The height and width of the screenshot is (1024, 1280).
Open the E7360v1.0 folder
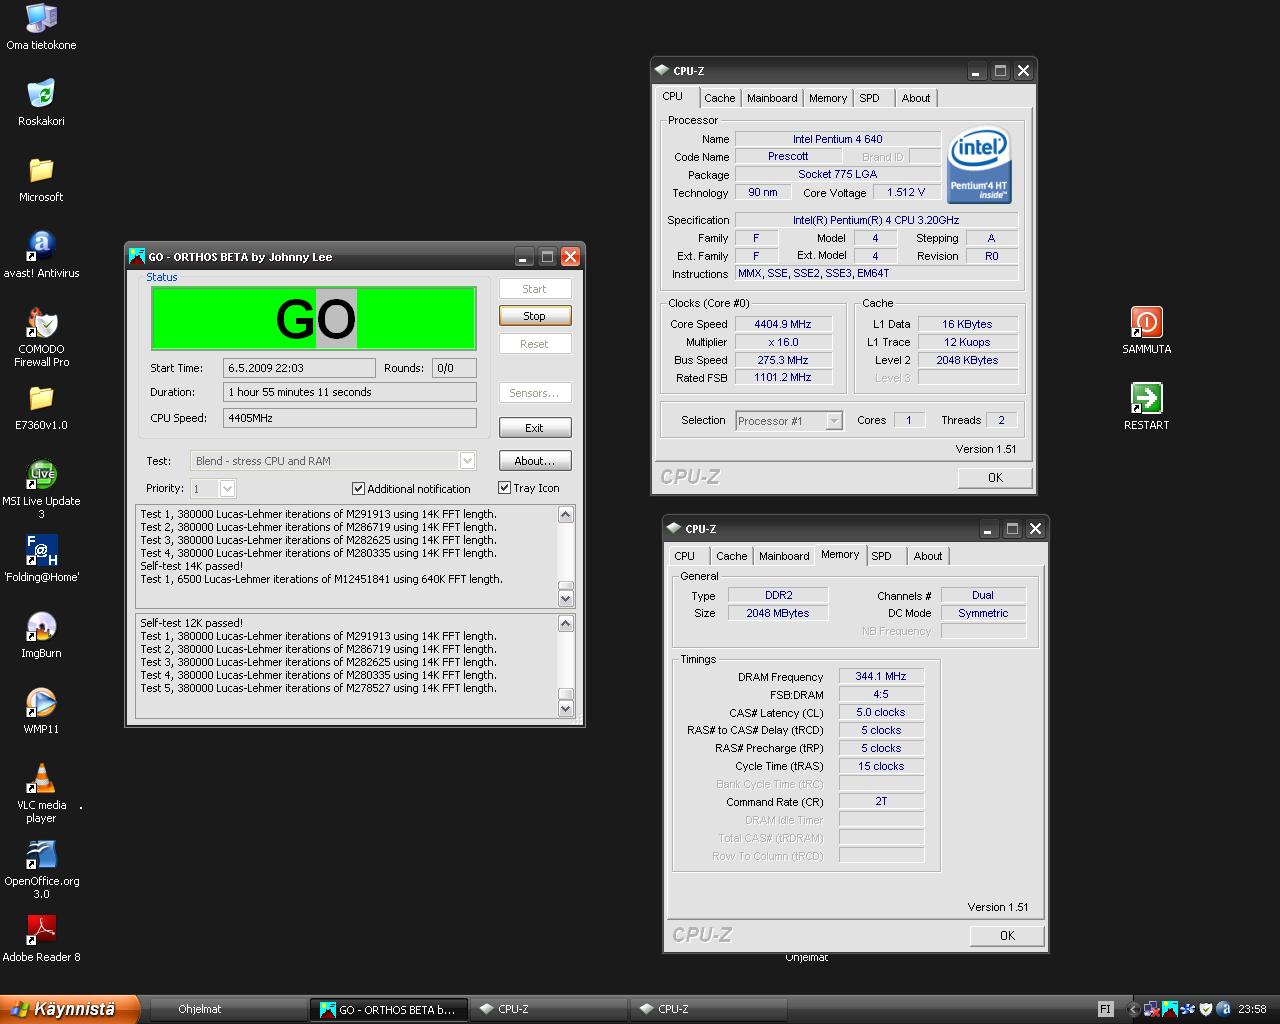[x=41, y=407]
